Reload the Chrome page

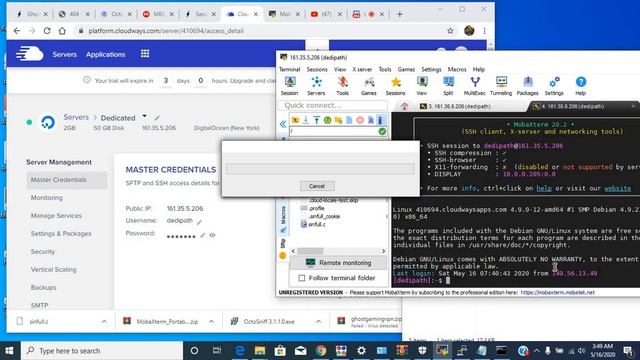[47, 31]
